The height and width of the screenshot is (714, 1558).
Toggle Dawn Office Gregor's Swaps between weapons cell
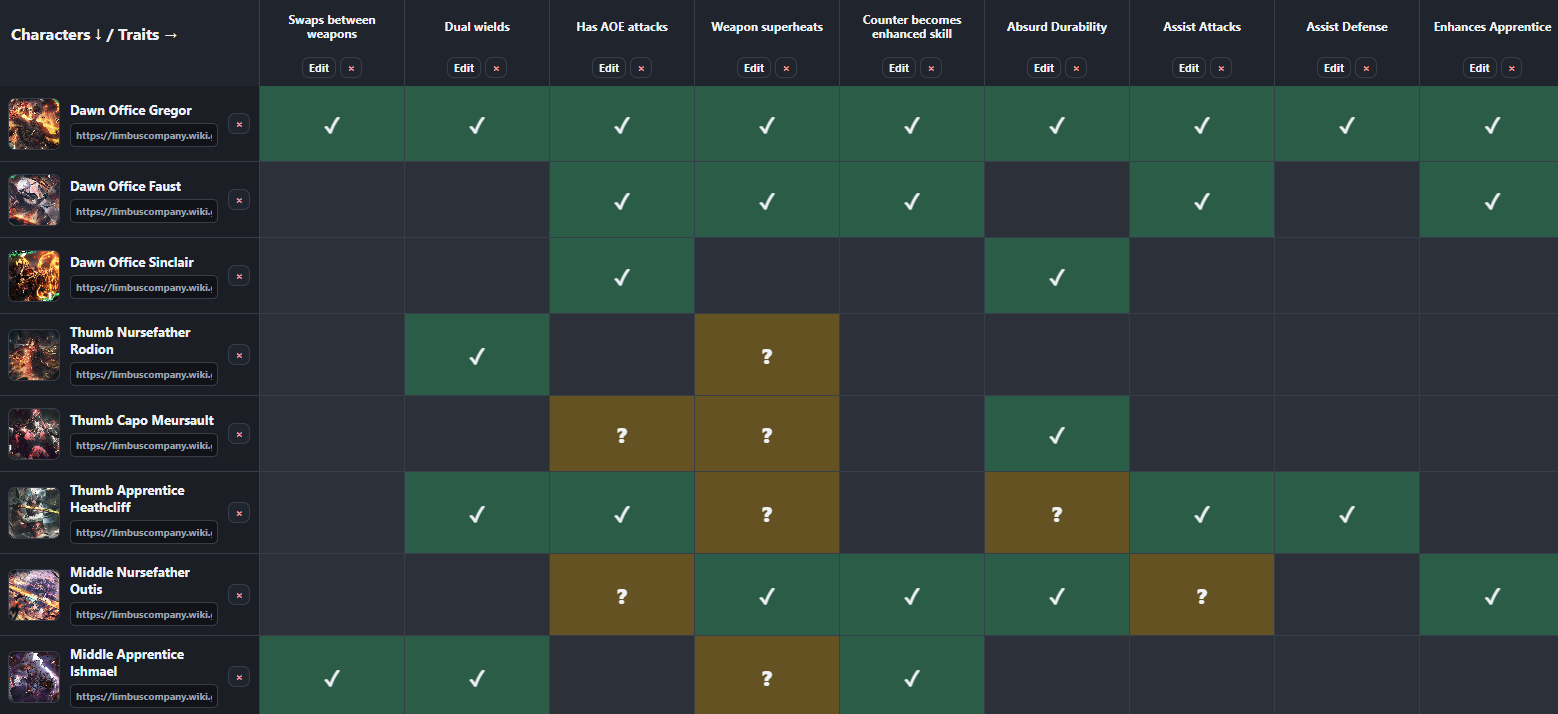[332, 124]
